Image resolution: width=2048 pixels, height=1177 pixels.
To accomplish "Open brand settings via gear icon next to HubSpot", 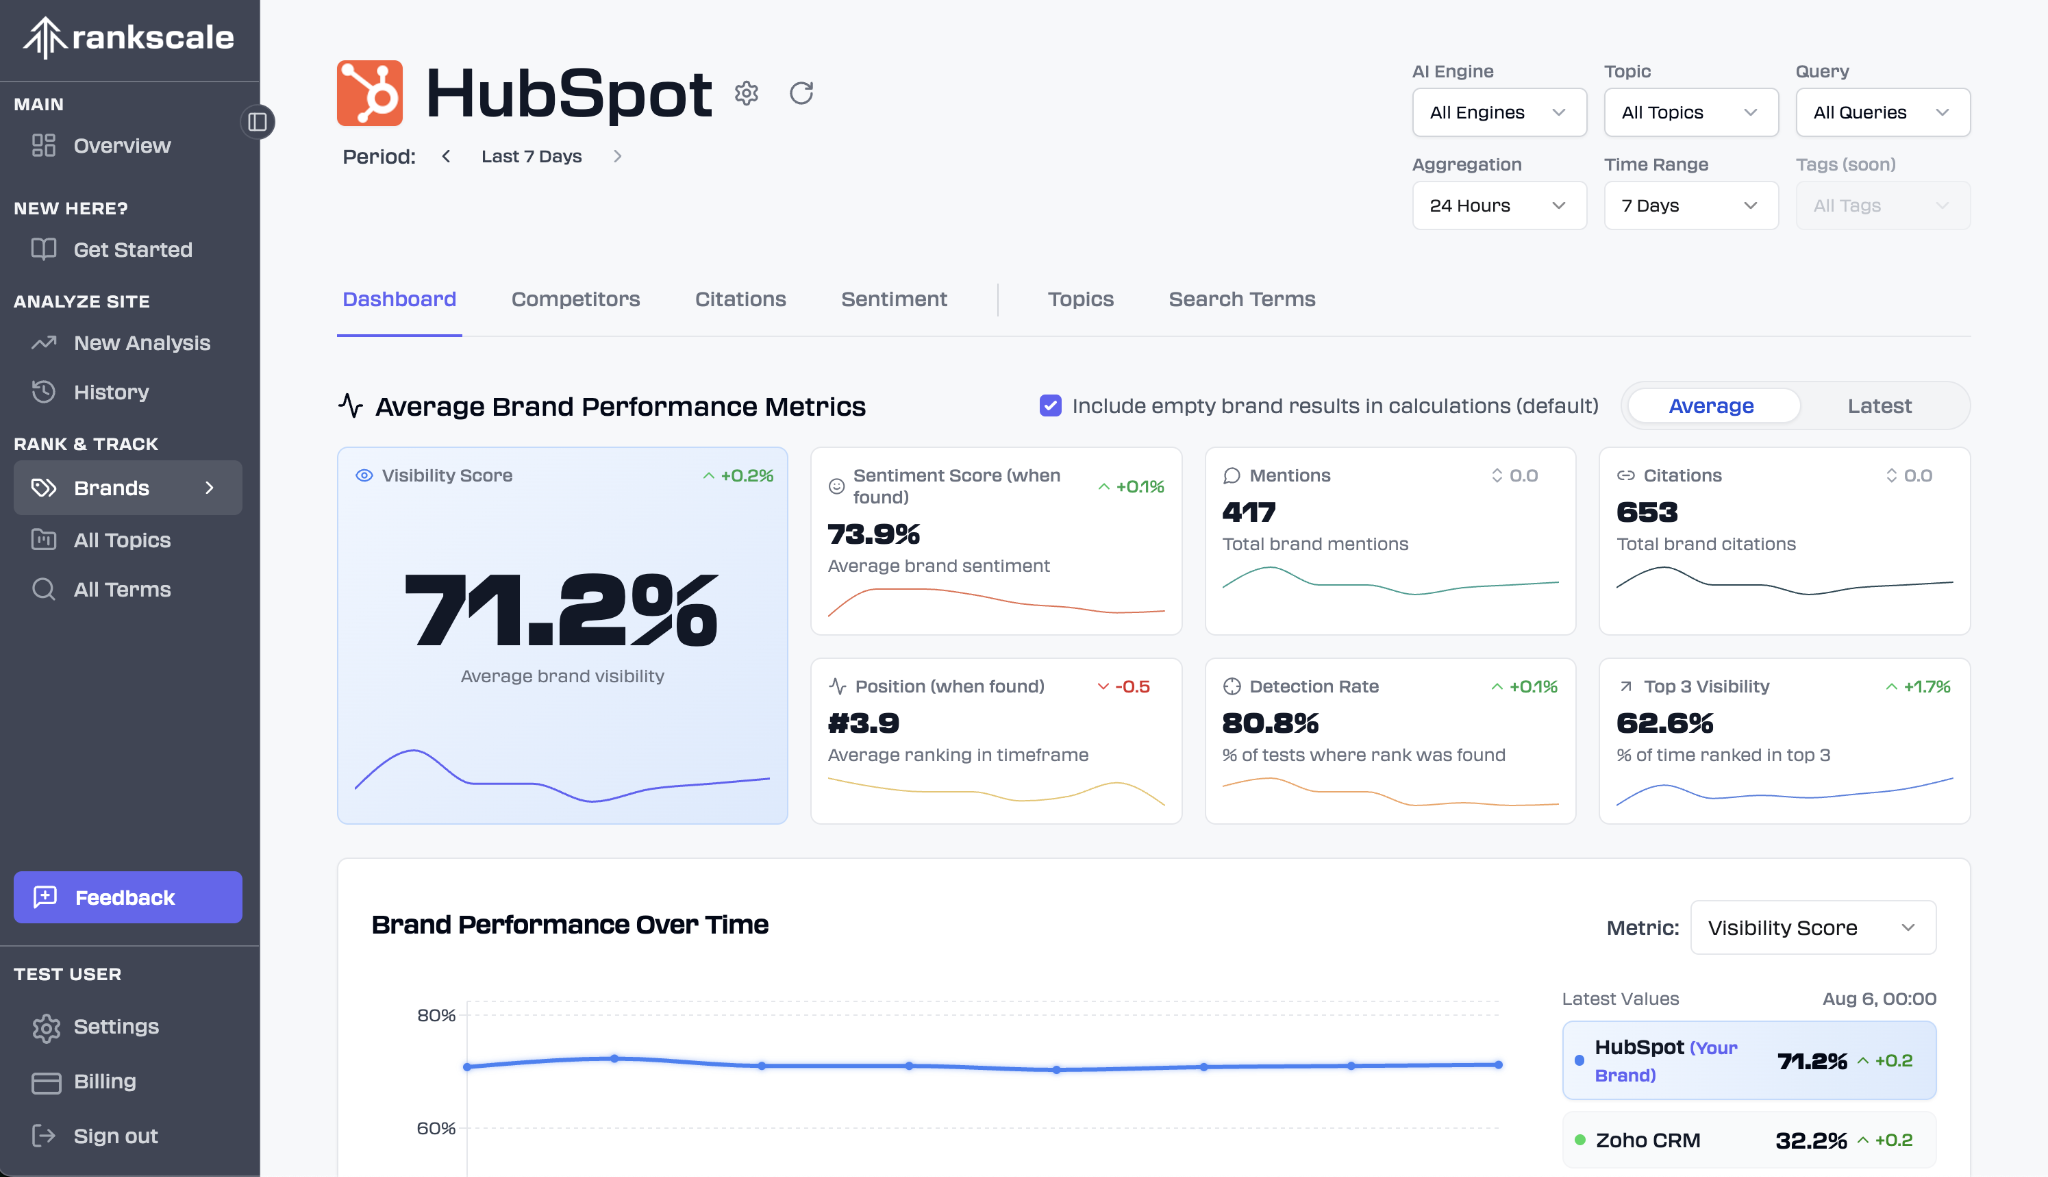I will point(746,93).
